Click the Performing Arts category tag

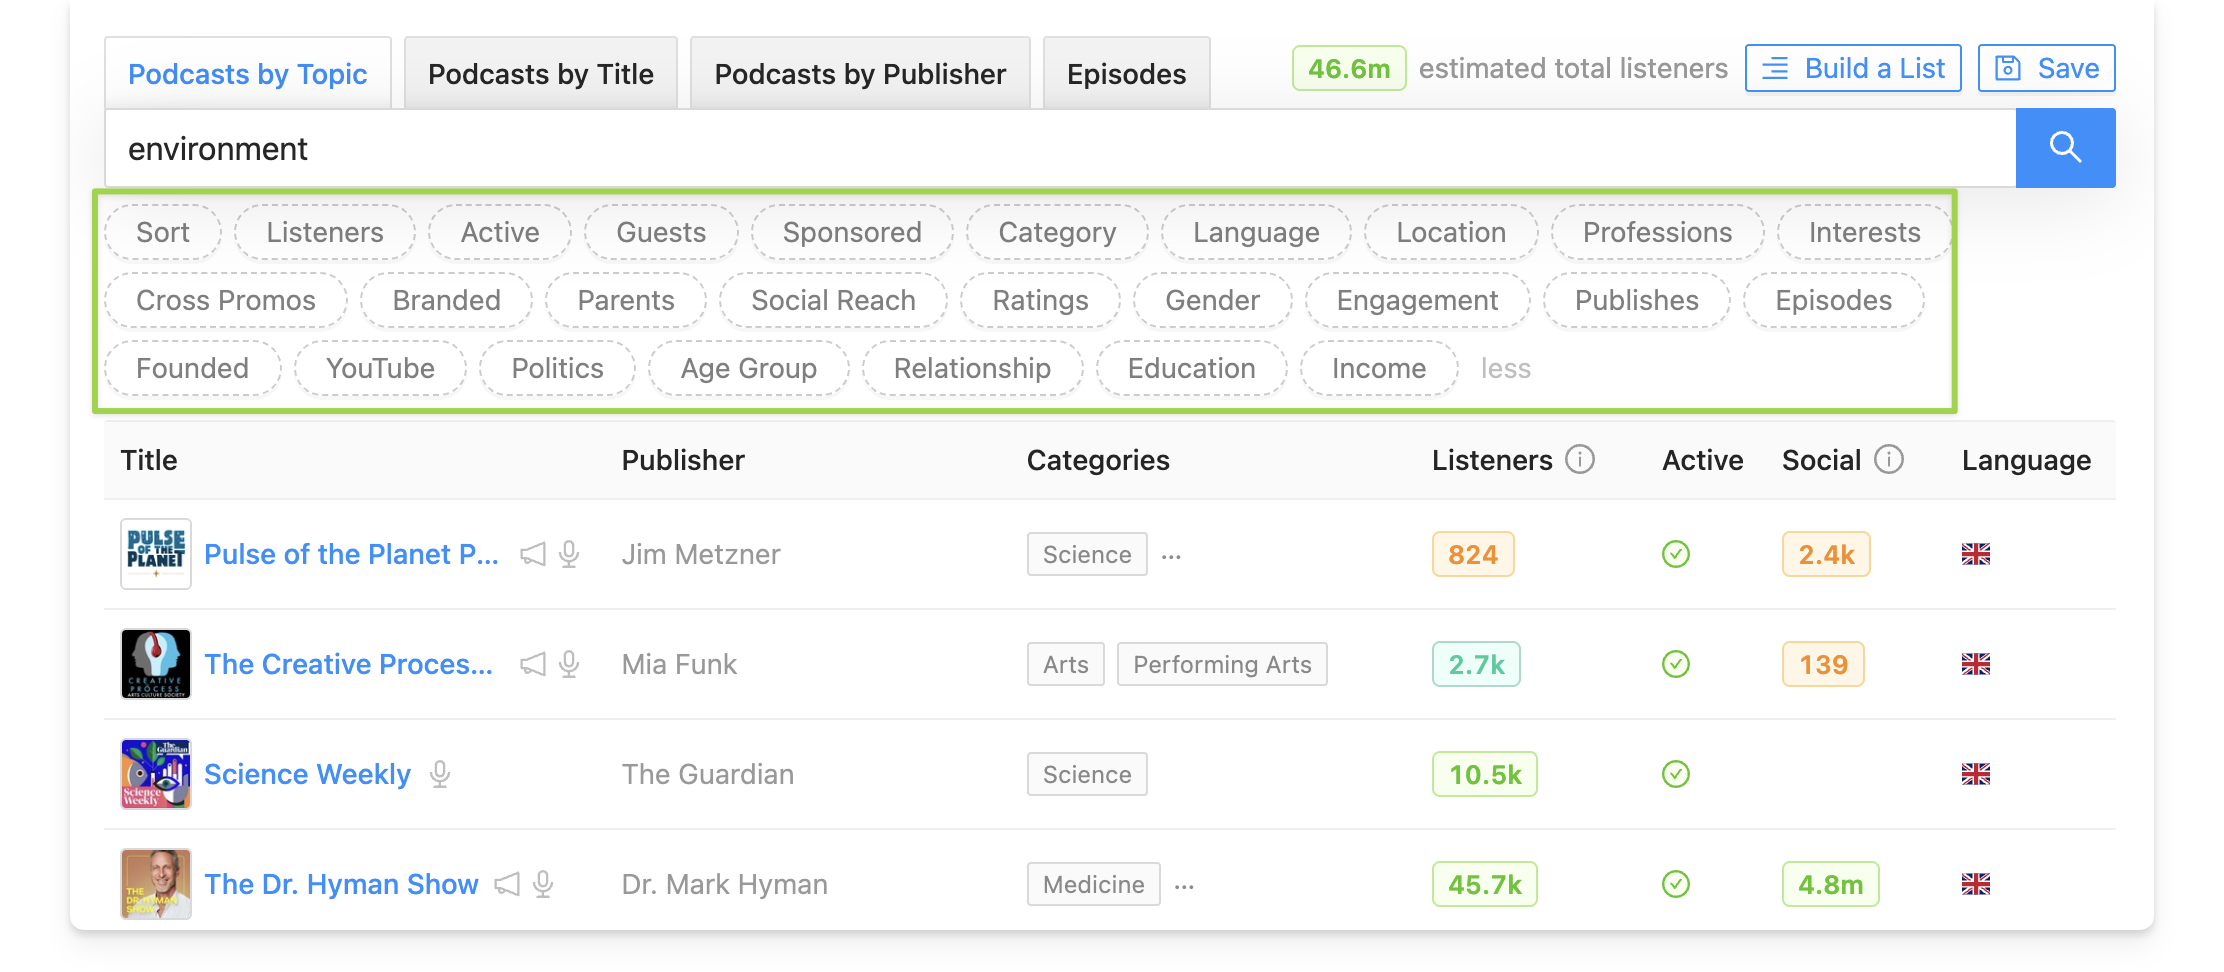point(1222,664)
